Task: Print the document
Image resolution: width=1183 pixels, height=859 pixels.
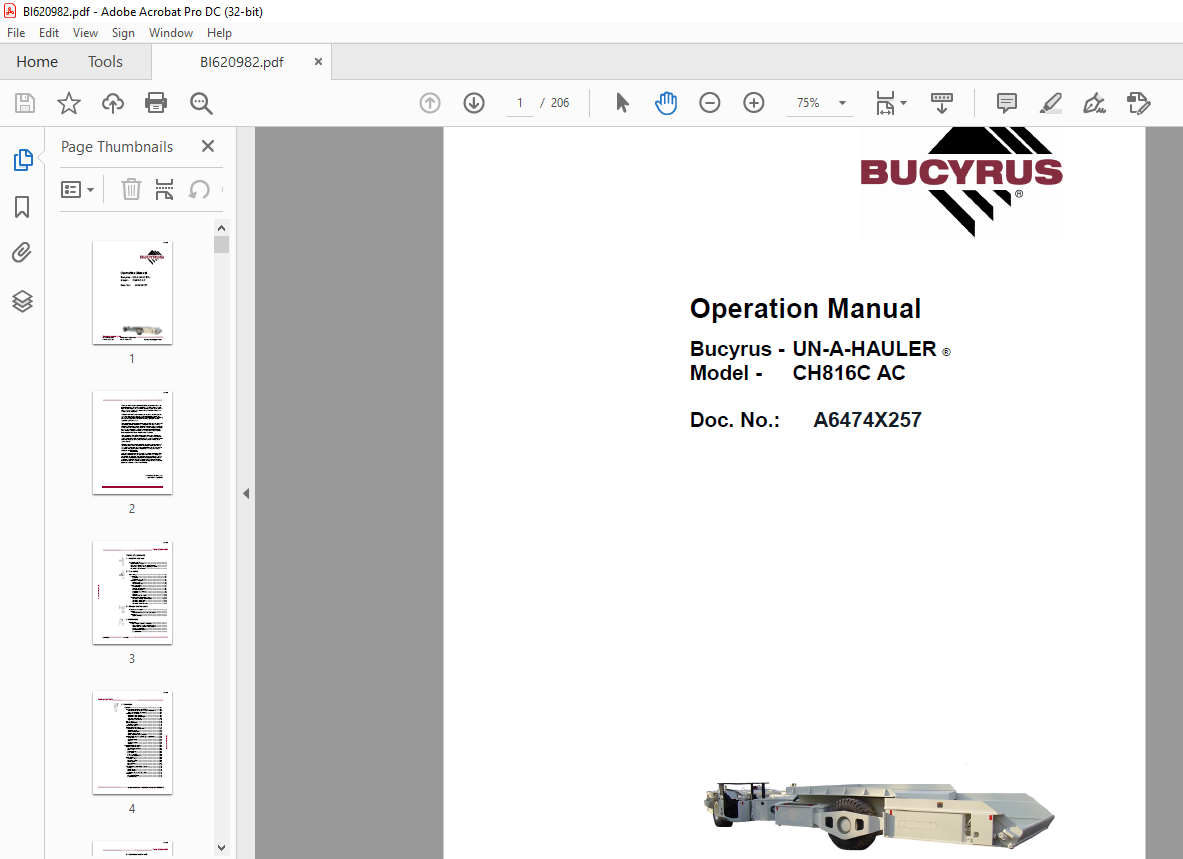Action: tap(156, 103)
